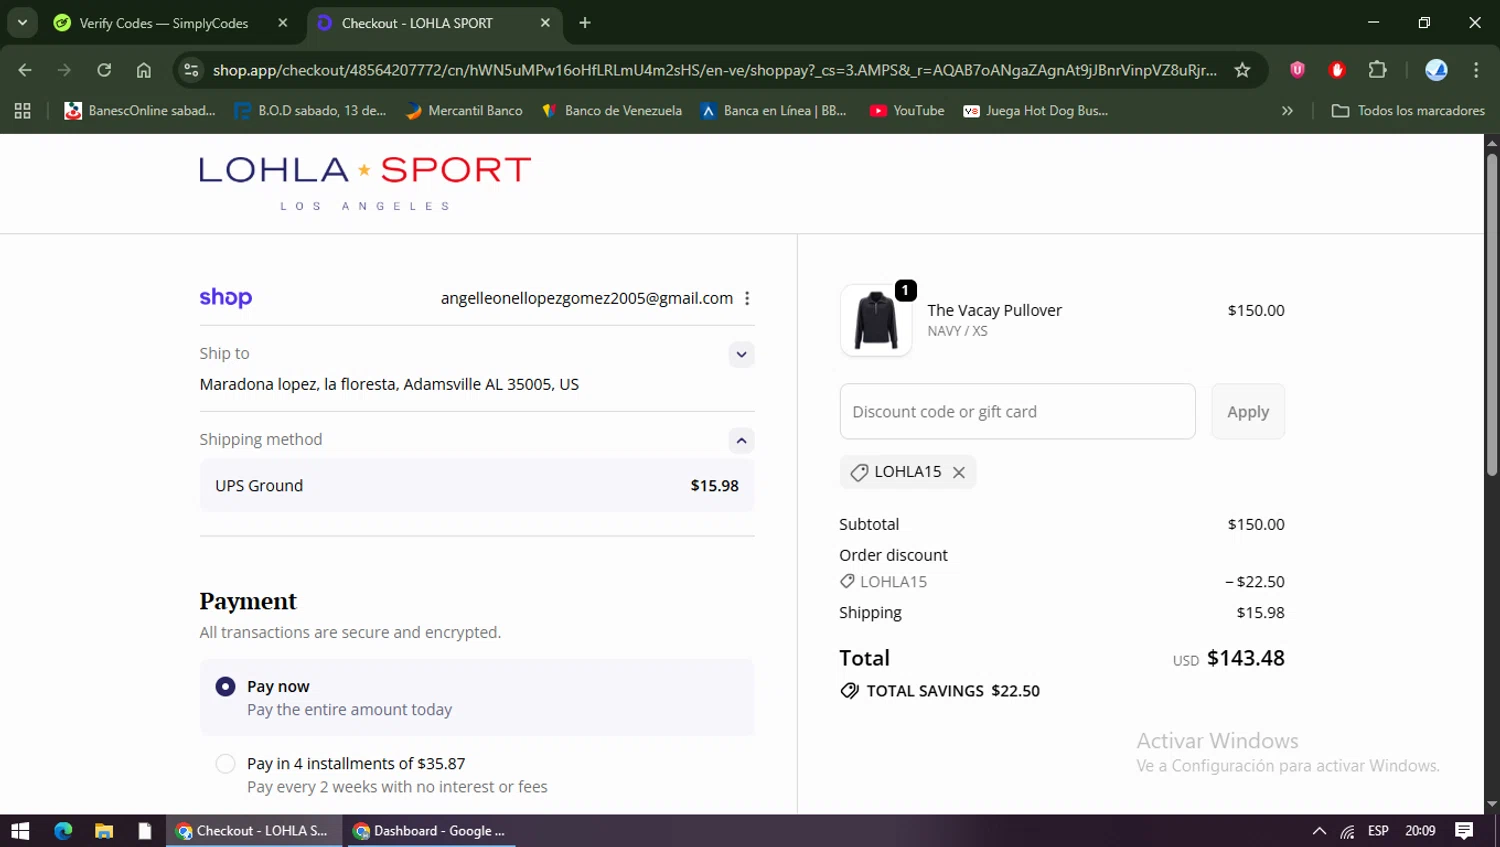Select the Checkout - LOHLA SPORT tab
The image size is (1500, 847).
coord(417,23)
